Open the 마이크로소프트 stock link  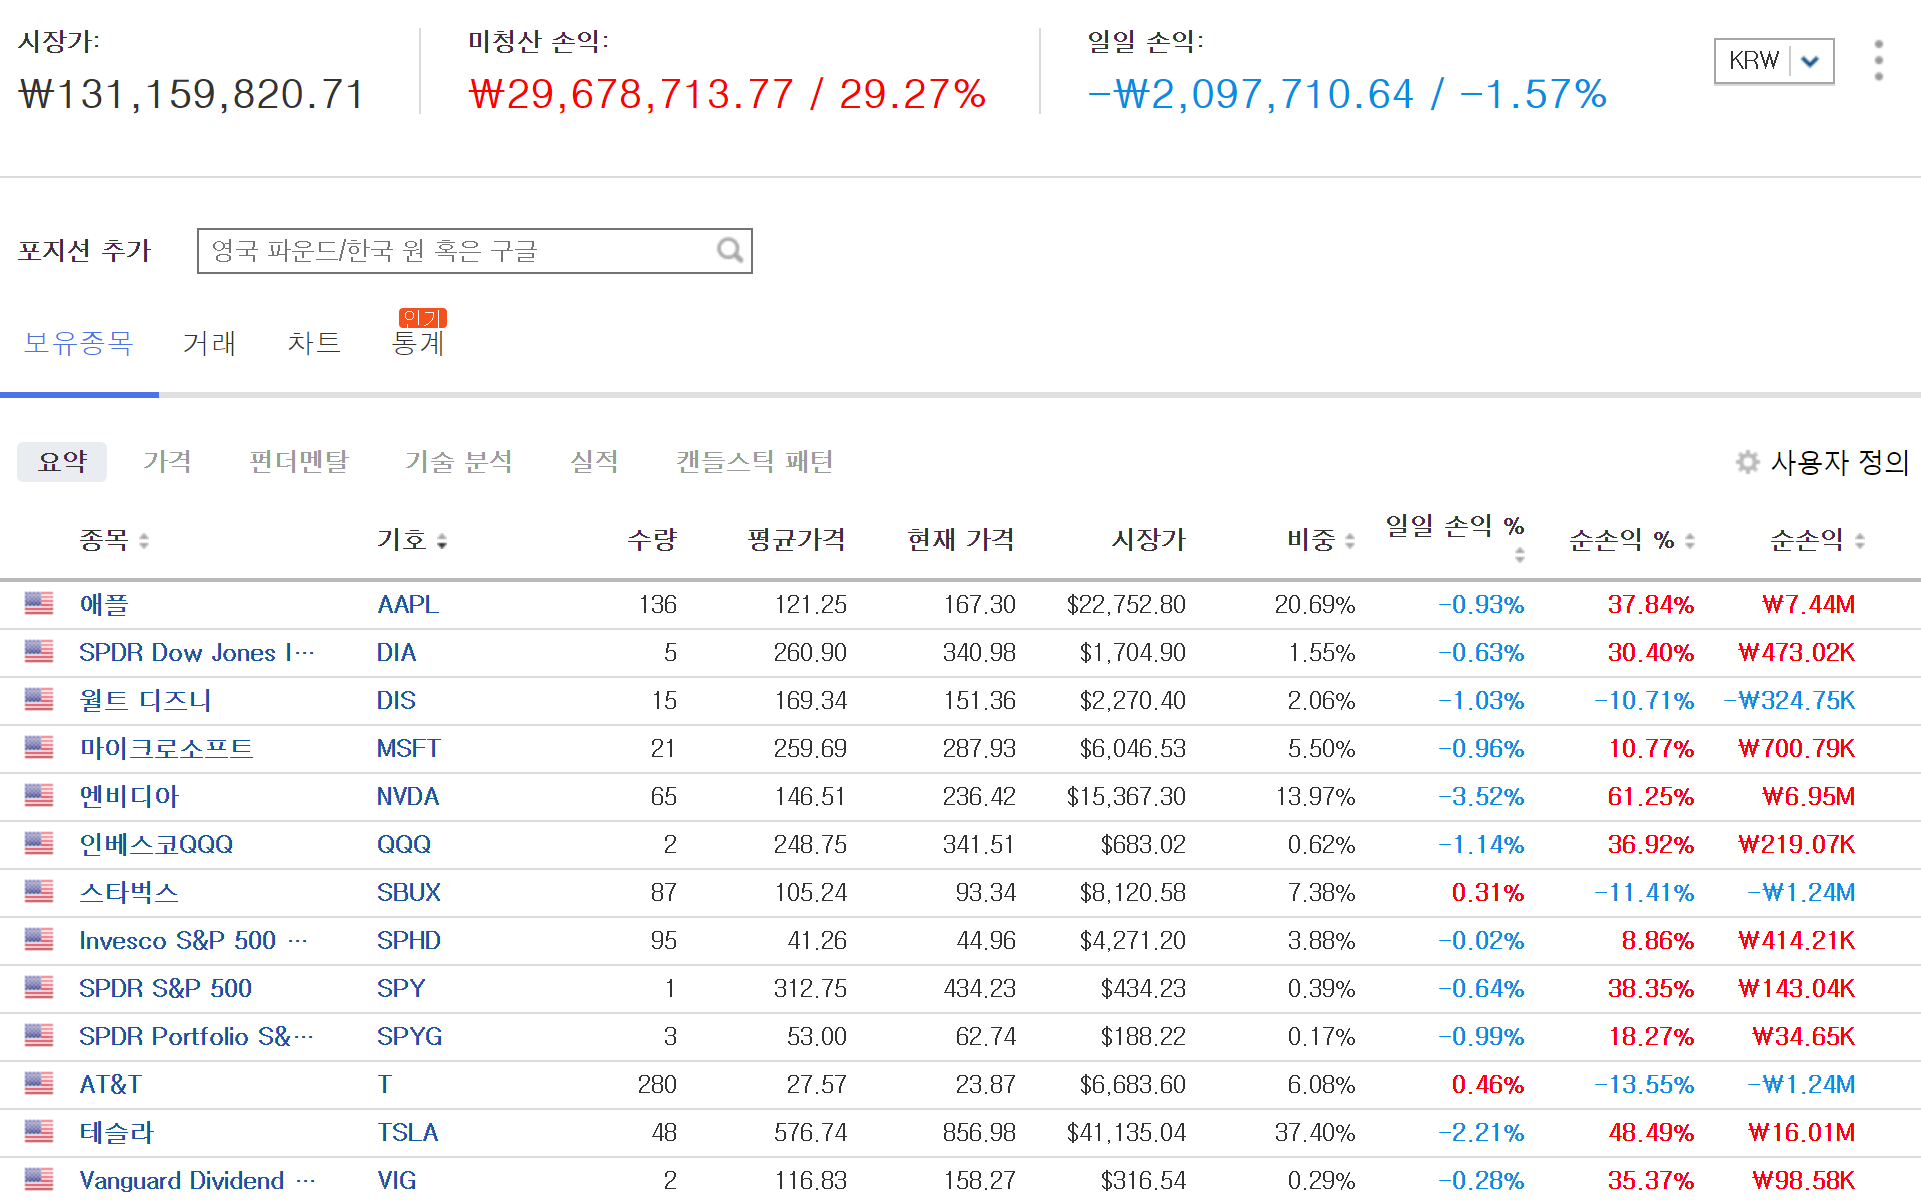pos(166,748)
